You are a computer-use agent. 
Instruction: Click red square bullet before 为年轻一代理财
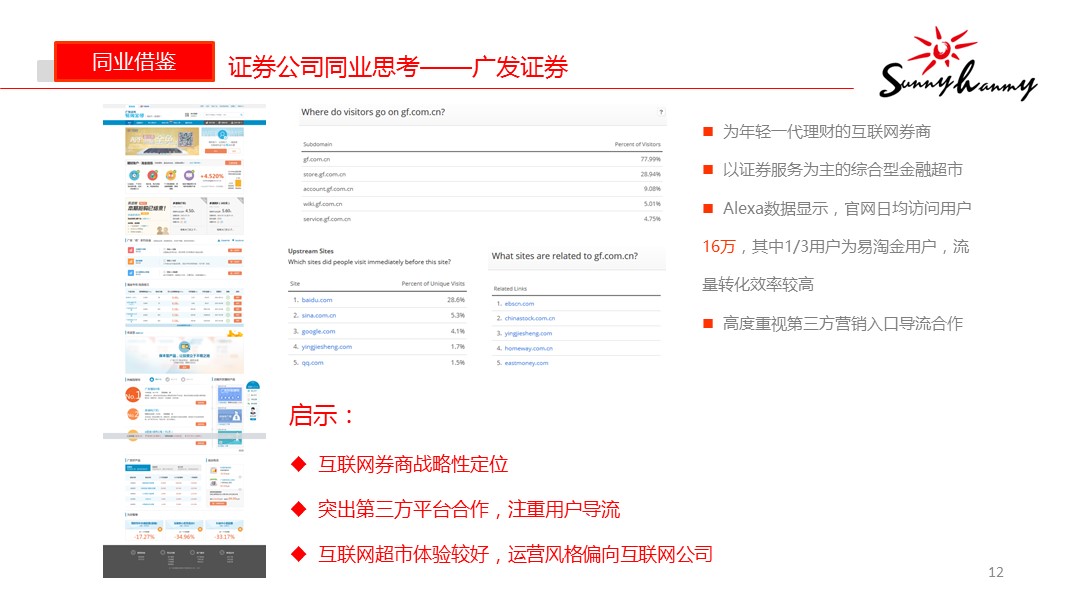708,131
